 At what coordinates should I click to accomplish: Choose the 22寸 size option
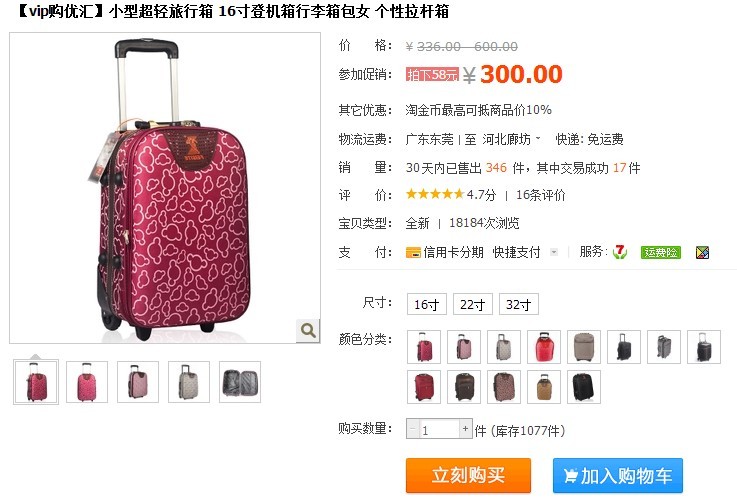click(472, 304)
